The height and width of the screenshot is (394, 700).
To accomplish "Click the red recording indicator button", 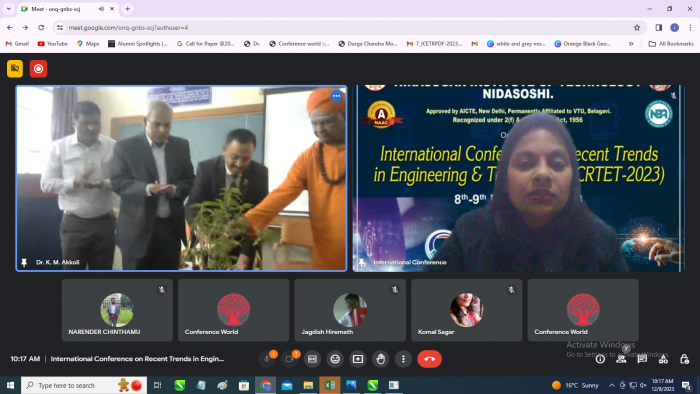I will point(38,69).
